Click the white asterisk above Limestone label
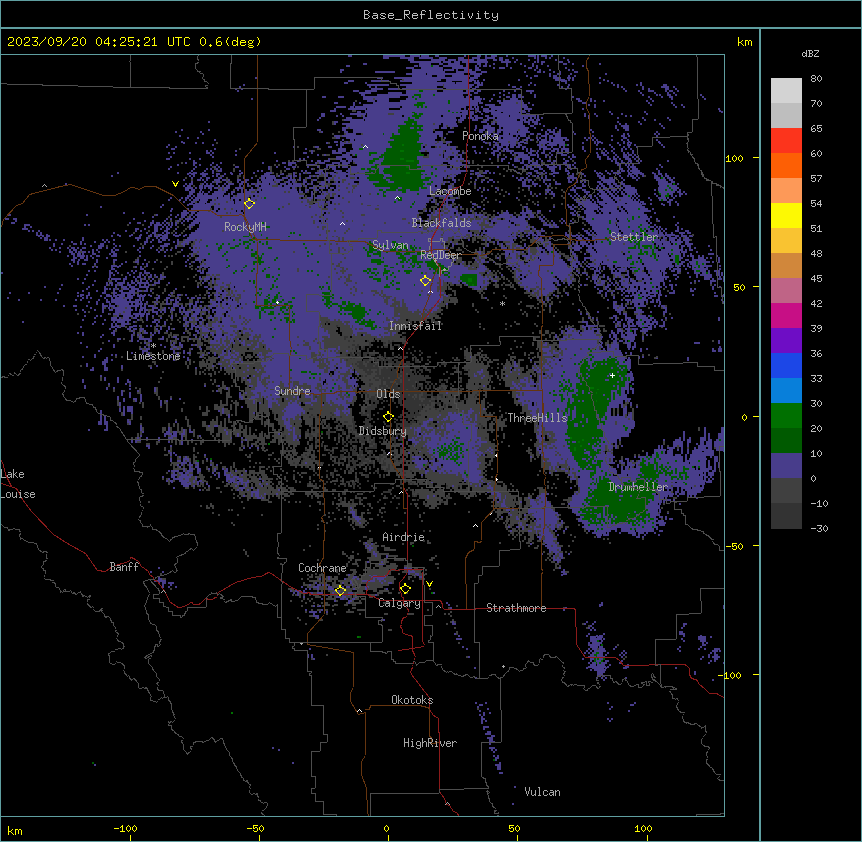The image size is (862, 842). [x=153, y=346]
